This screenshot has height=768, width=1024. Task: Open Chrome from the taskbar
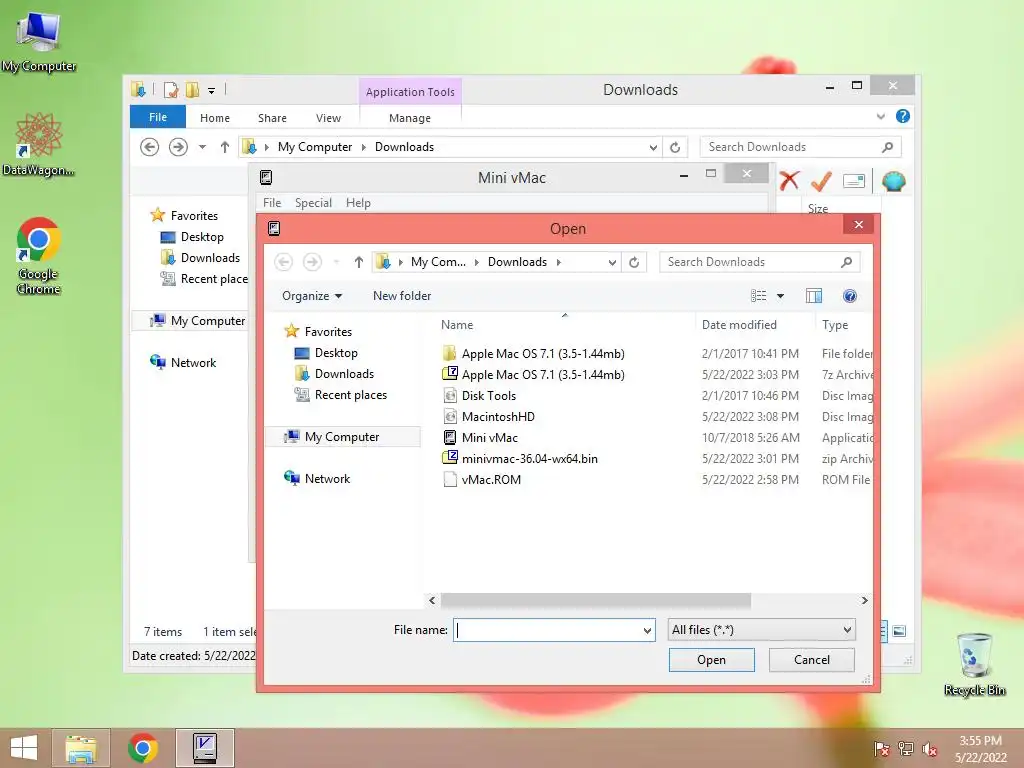tap(142, 748)
